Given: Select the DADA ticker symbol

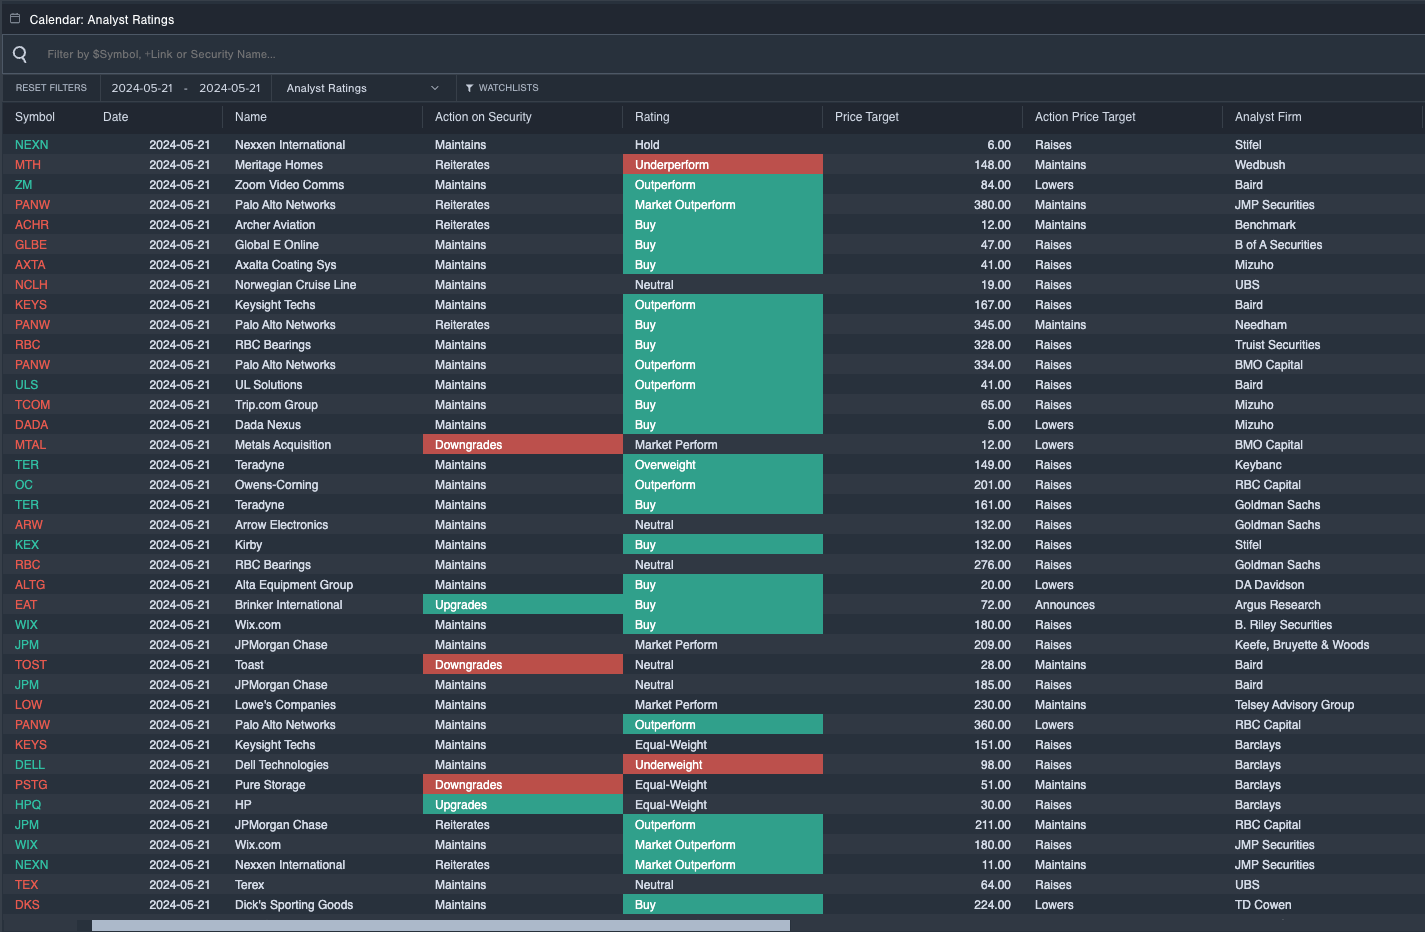Looking at the screenshot, I should coord(32,425).
